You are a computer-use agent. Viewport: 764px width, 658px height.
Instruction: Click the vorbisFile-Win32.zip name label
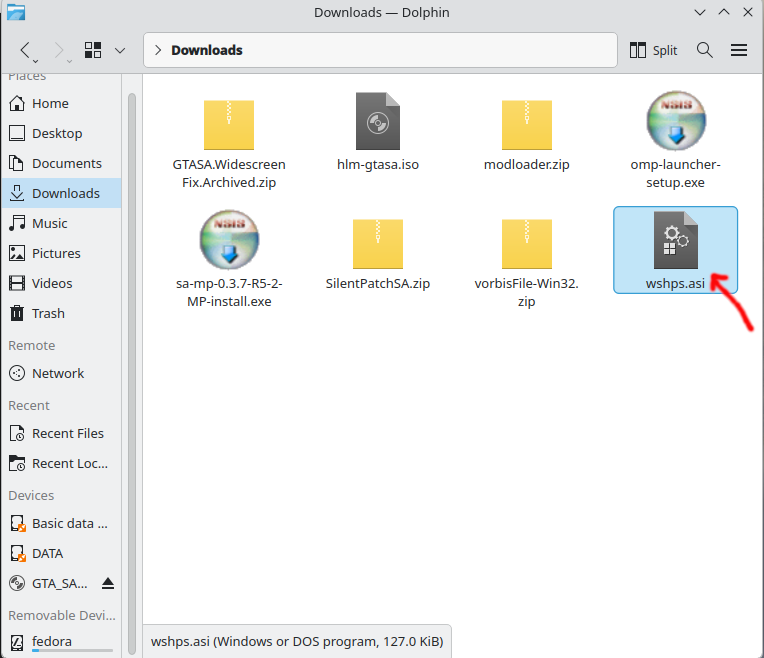526,292
